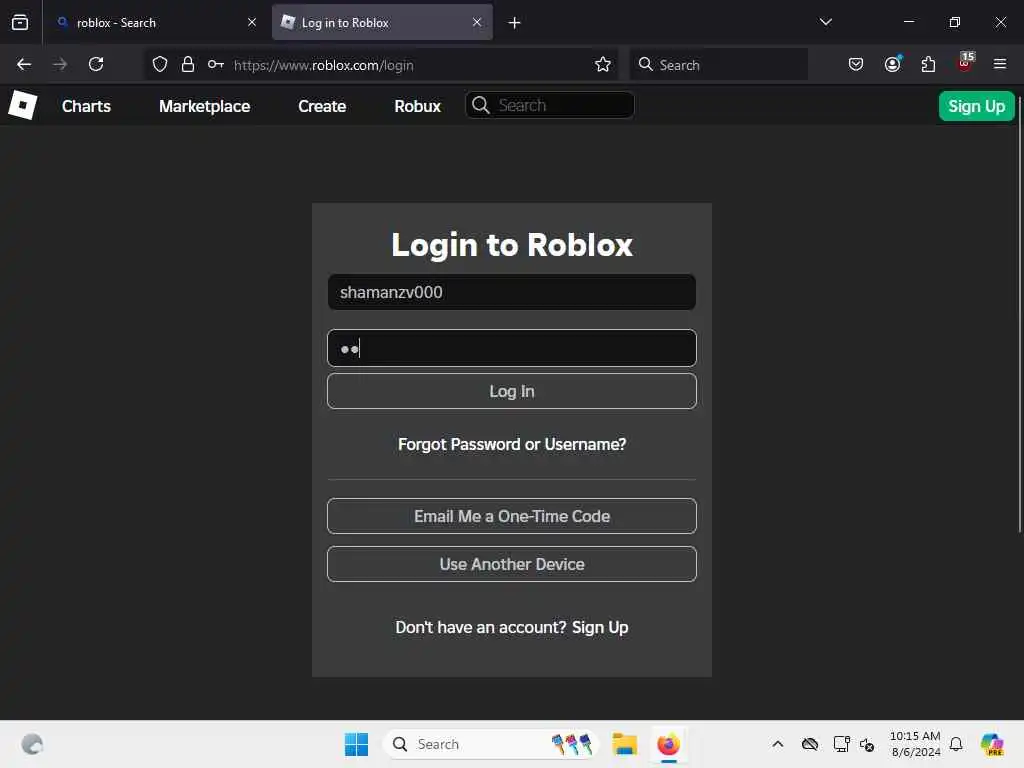Focus the username field with shamanzv000
Image resolution: width=1024 pixels, height=768 pixels.
coord(512,292)
